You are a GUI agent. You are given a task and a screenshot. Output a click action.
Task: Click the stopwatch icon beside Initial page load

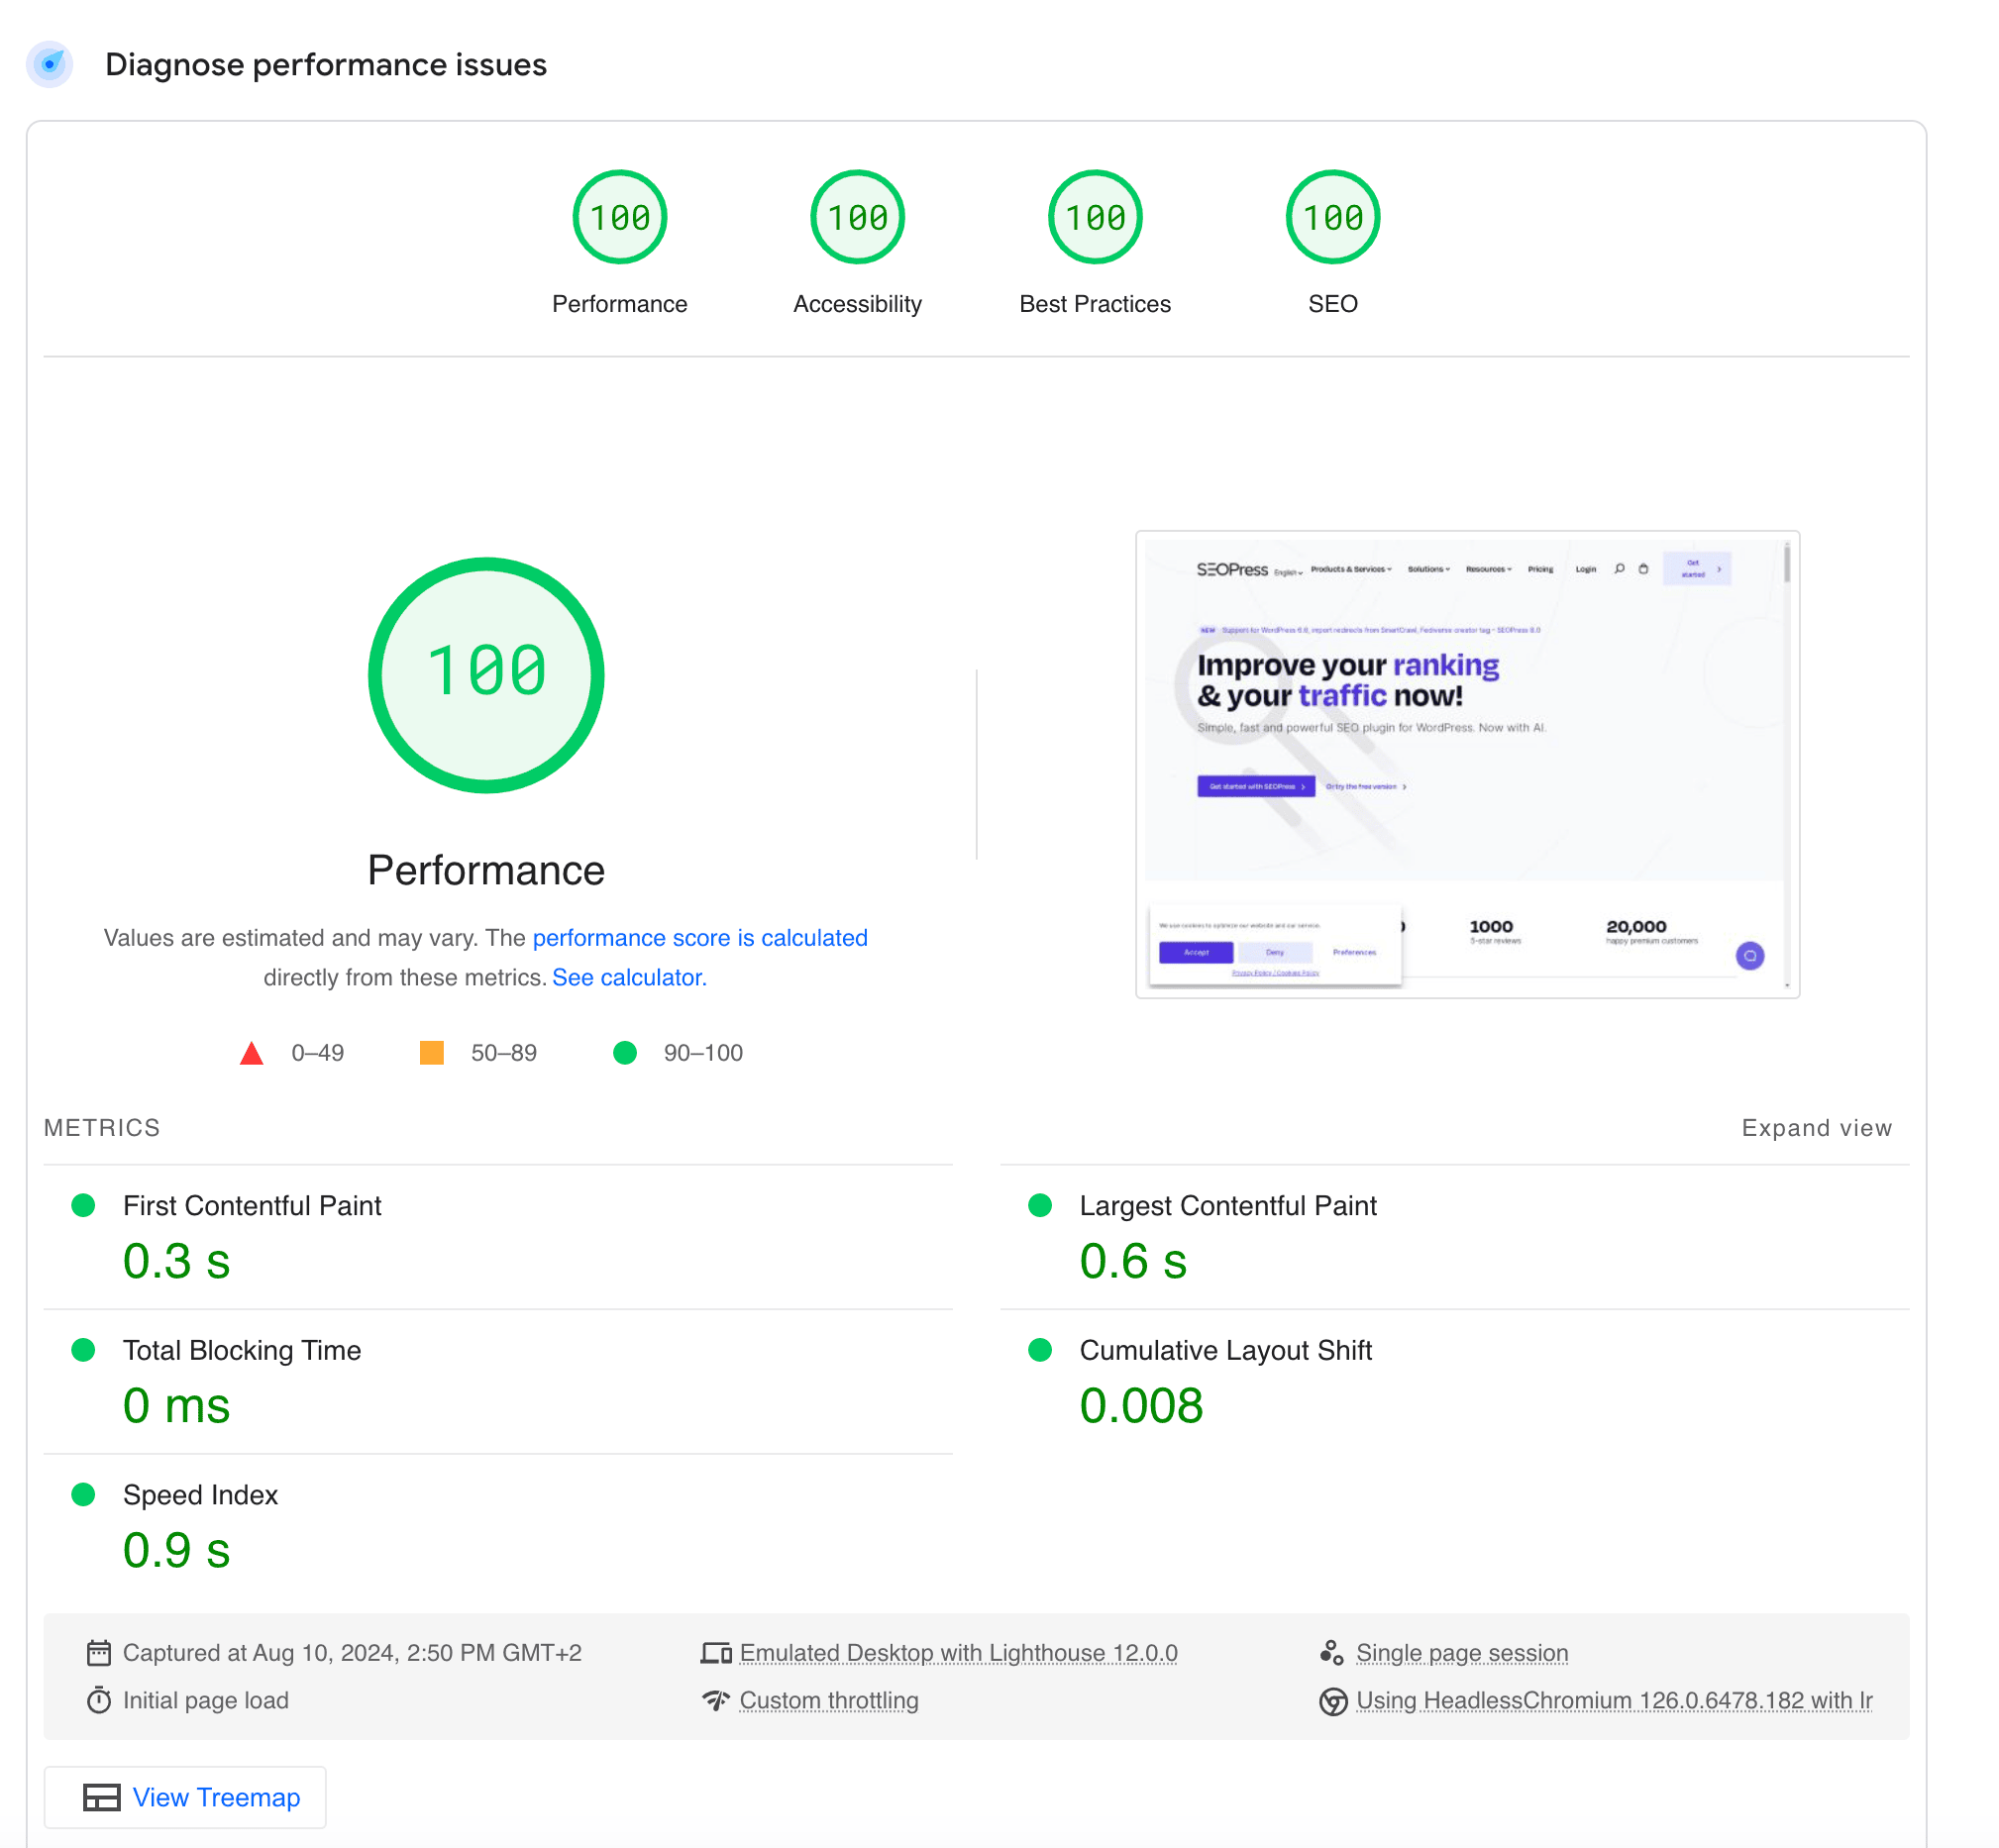click(x=98, y=1700)
